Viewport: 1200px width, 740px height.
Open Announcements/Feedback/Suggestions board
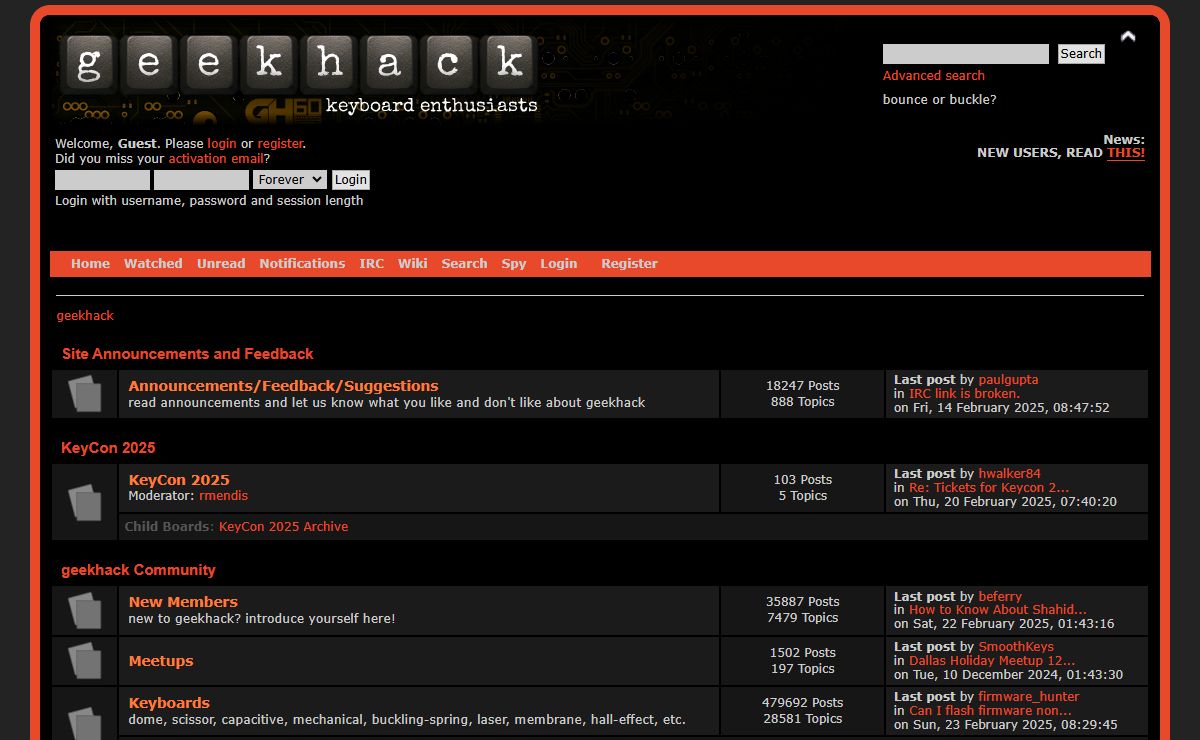pyautogui.click(x=283, y=386)
